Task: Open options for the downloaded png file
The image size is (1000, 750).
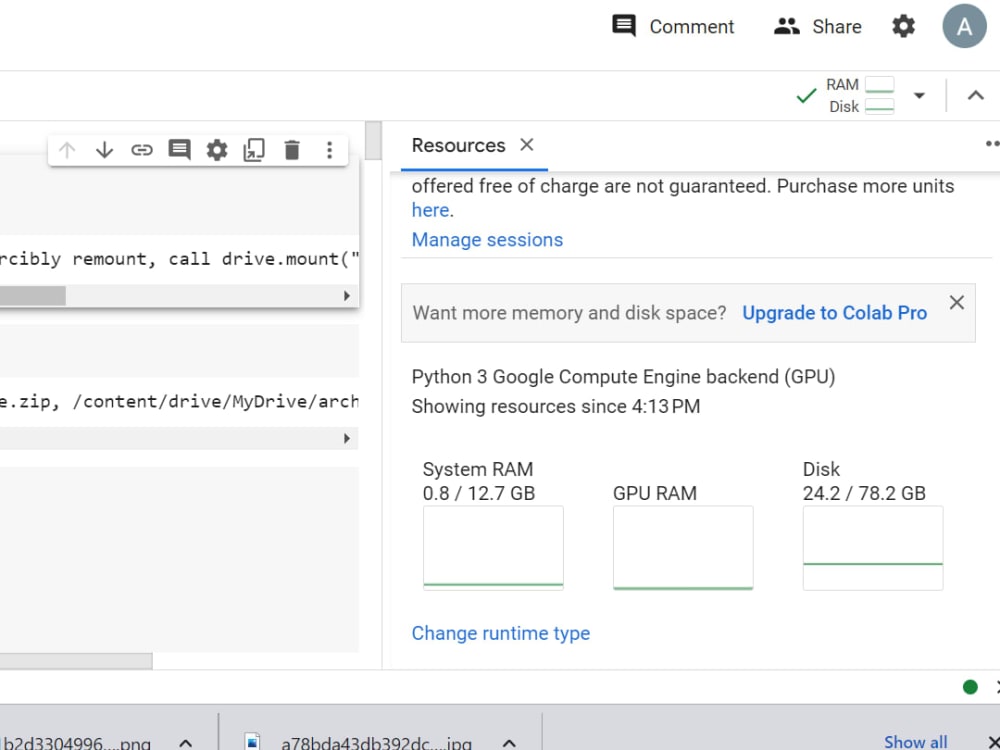Action: pyautogui.click(x=186, y=743)
